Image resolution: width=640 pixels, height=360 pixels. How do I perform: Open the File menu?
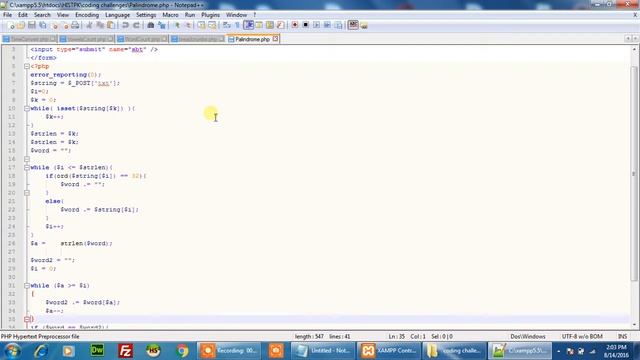(7, 15)
